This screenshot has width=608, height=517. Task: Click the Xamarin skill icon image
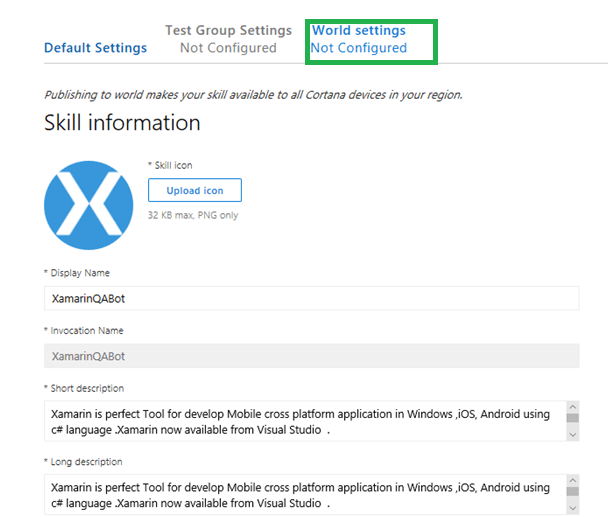(x=89, y=205)
